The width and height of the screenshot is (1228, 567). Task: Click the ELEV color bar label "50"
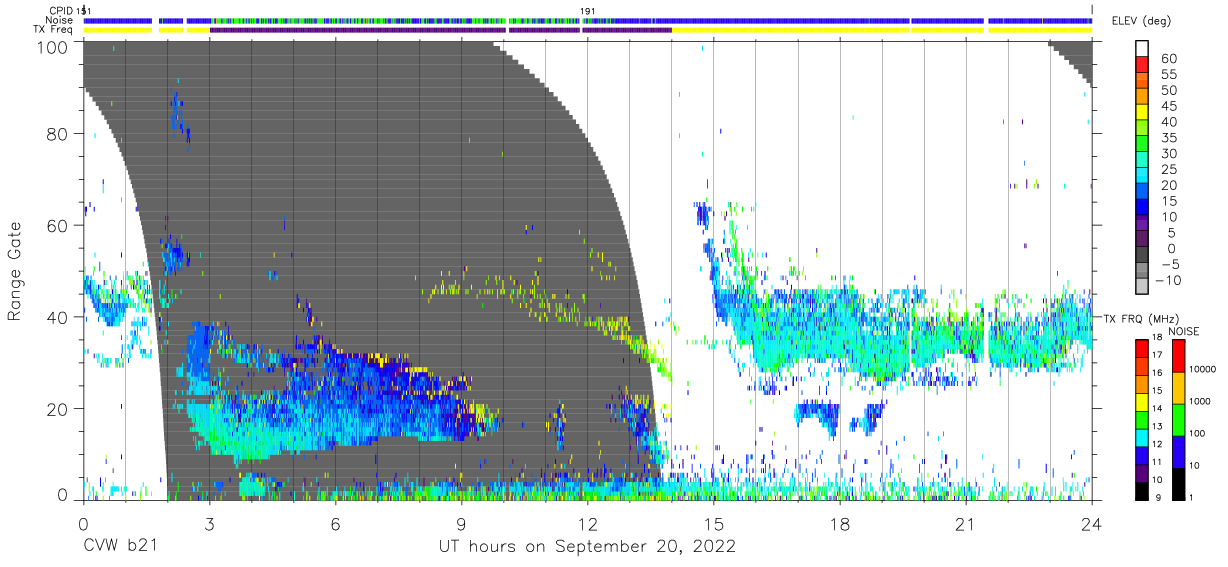point(1169,91)
